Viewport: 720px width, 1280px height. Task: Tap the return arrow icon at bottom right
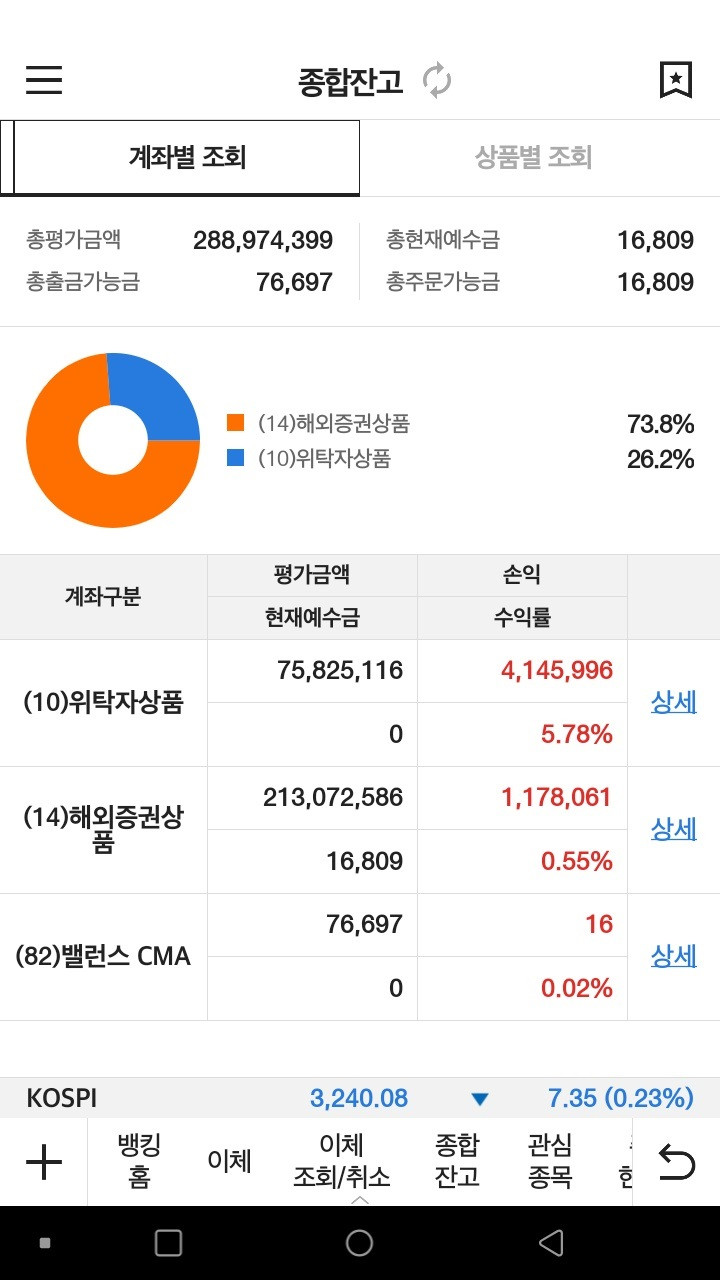pyautogui.click(x=676, y=1162)
